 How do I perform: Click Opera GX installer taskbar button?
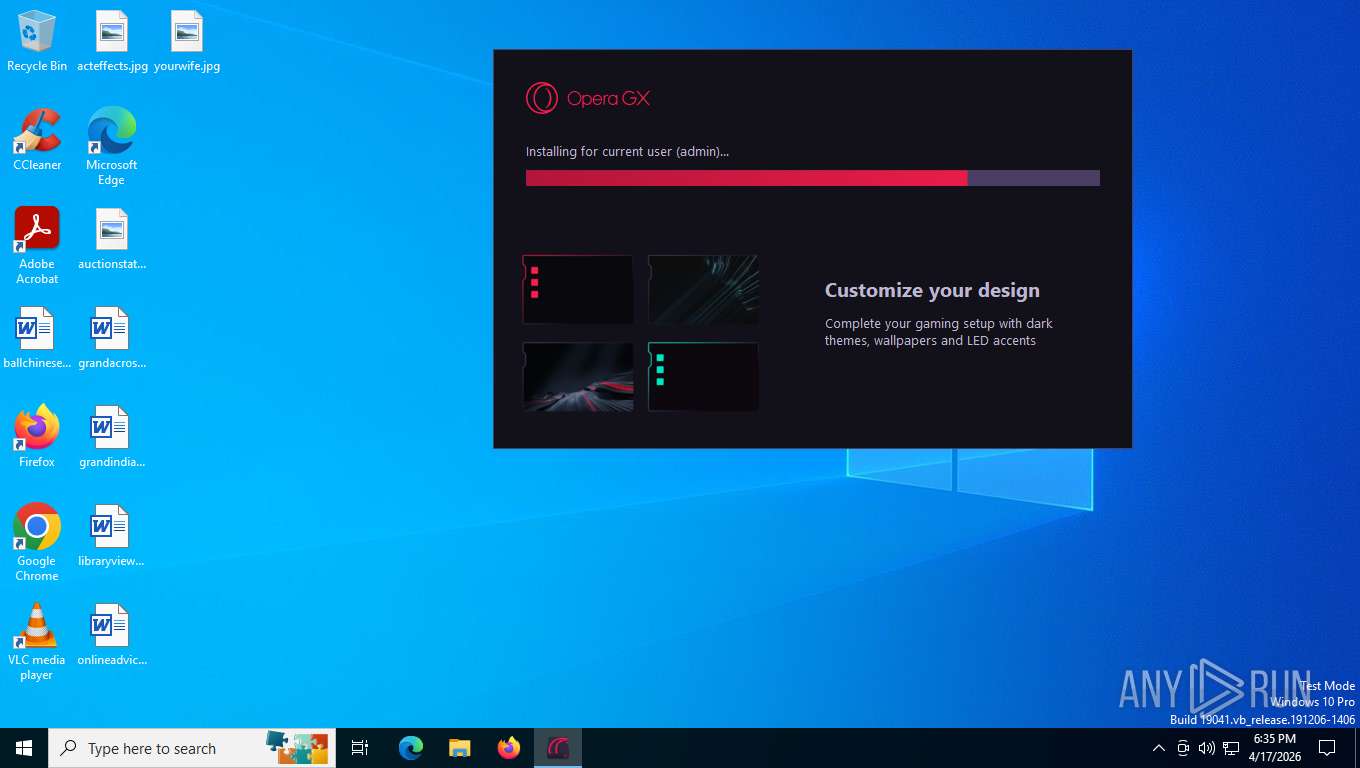click(558, 748)
